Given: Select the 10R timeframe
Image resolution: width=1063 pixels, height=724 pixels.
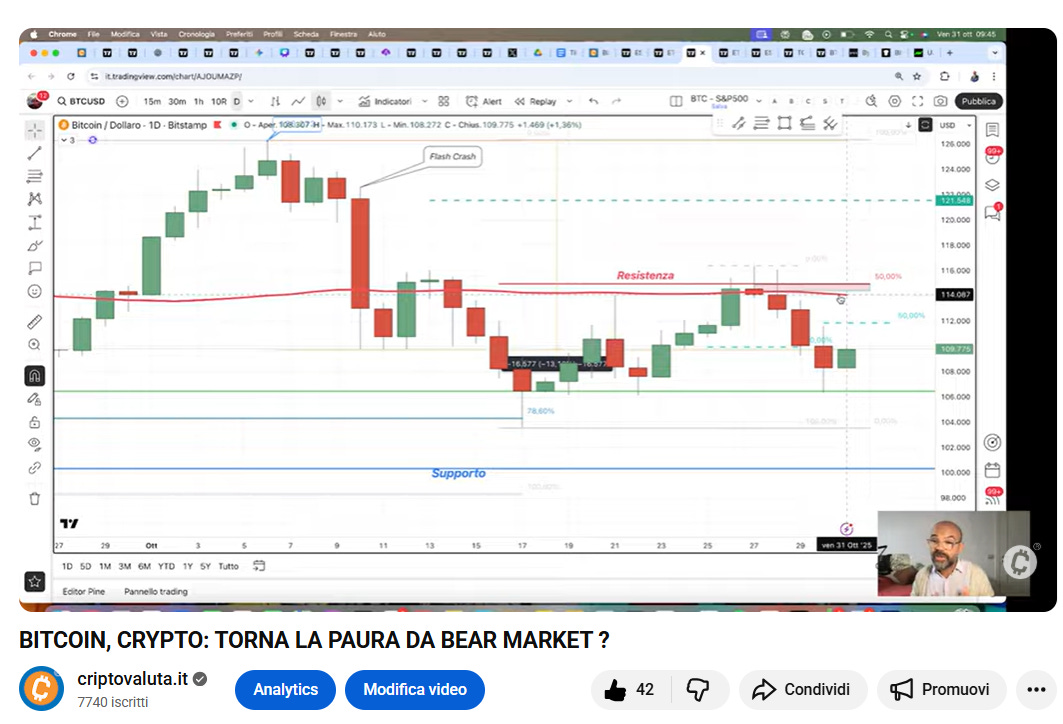Looking at the screenshot, I should (219, 101).
